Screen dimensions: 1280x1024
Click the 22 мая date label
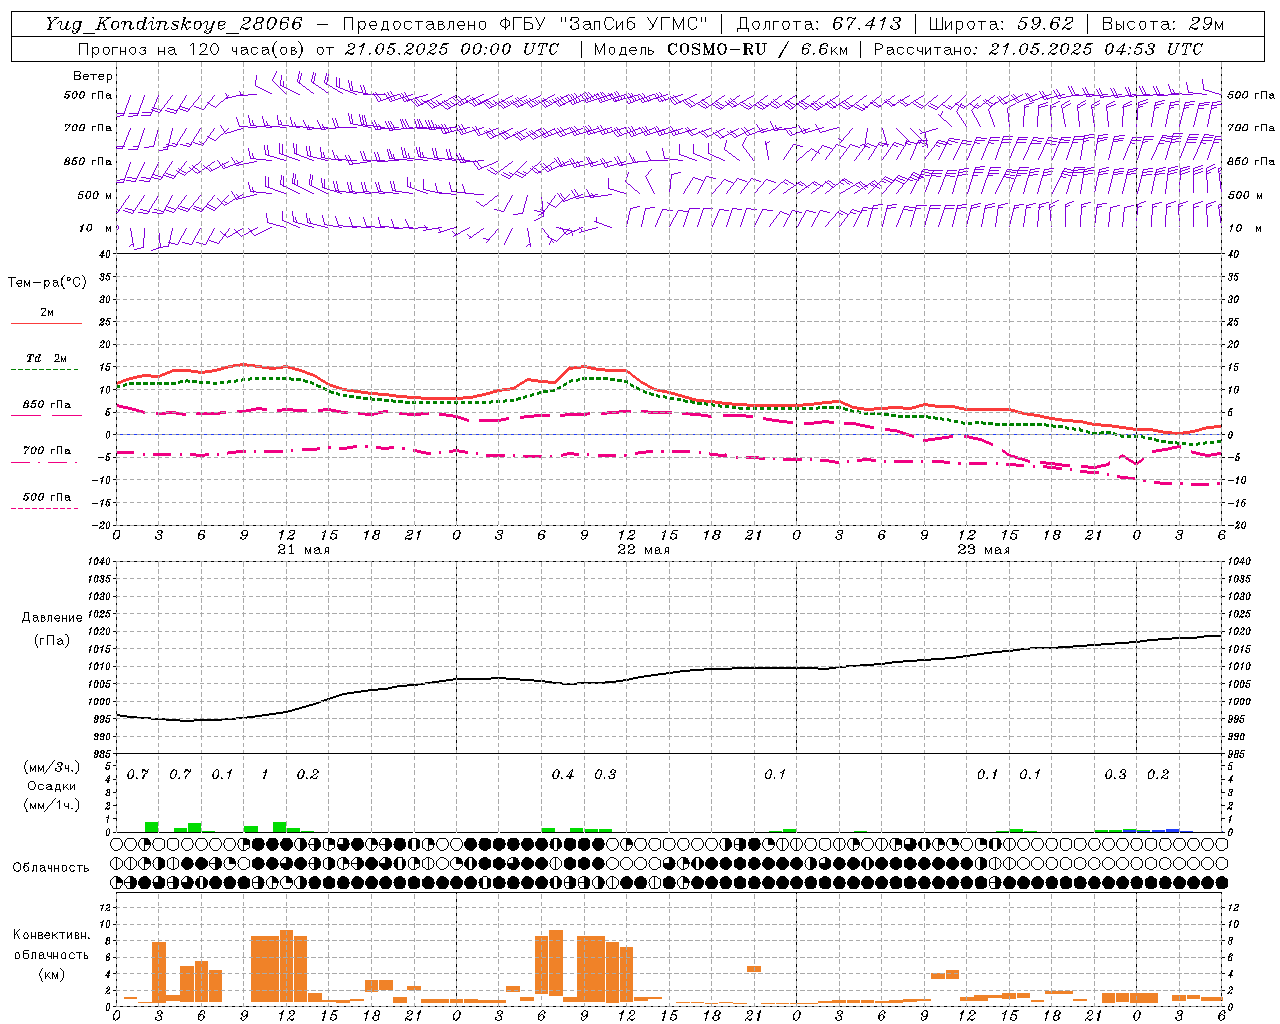[x=643, y=550]
